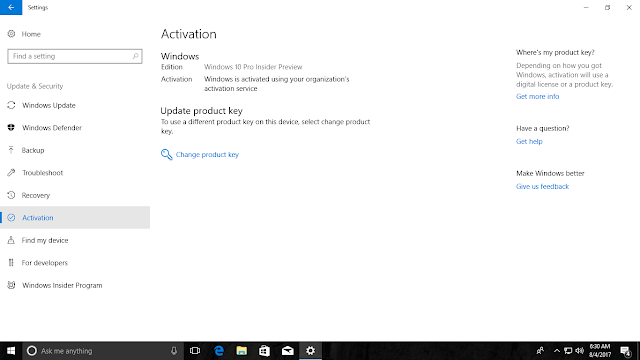Click the magnifier icon in the settings search
Image resolution: width=640 pixels, height=360 pixels.
(x=135, y=56)
